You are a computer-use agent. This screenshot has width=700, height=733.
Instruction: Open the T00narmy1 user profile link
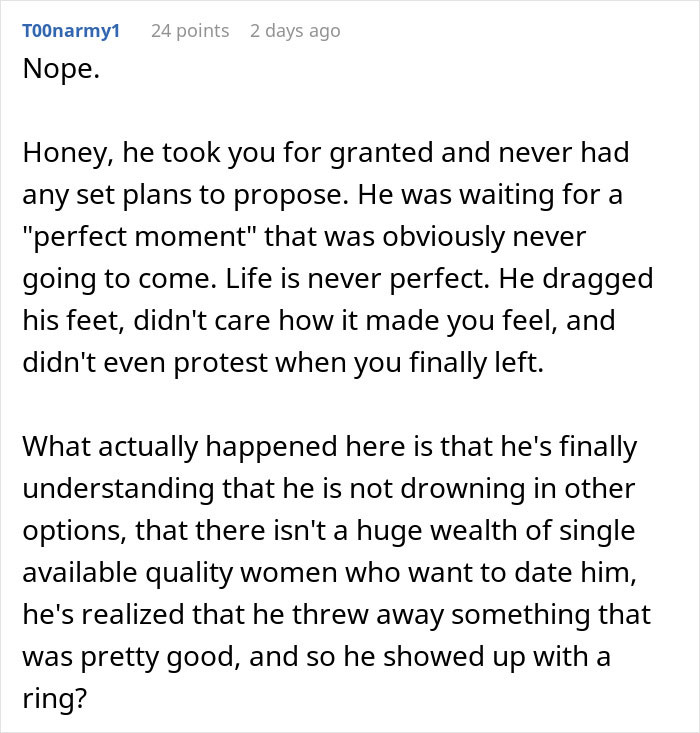click(71, 31)
